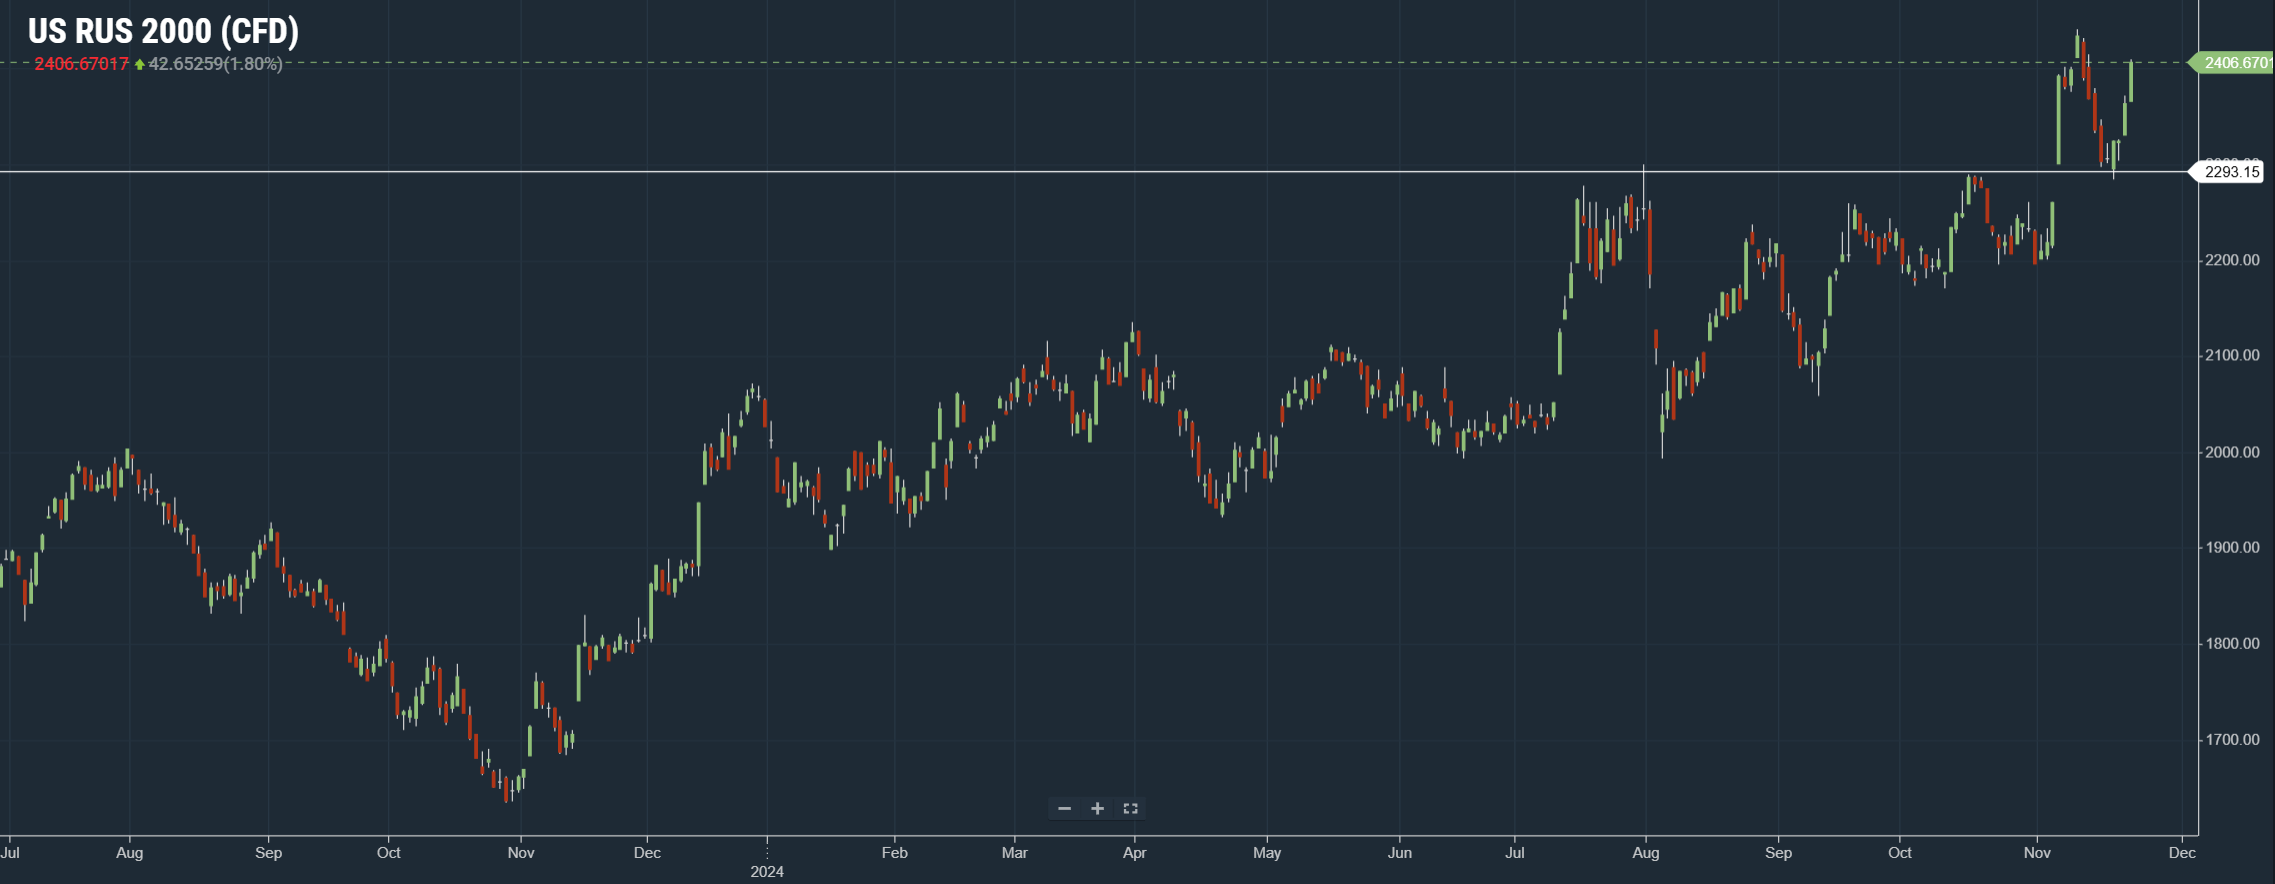Zoom in the chart with plus icon

click(x=1097, y=808)
